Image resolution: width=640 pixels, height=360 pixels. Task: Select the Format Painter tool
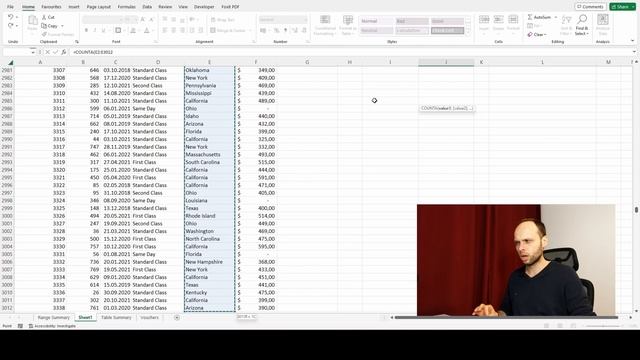58,34
